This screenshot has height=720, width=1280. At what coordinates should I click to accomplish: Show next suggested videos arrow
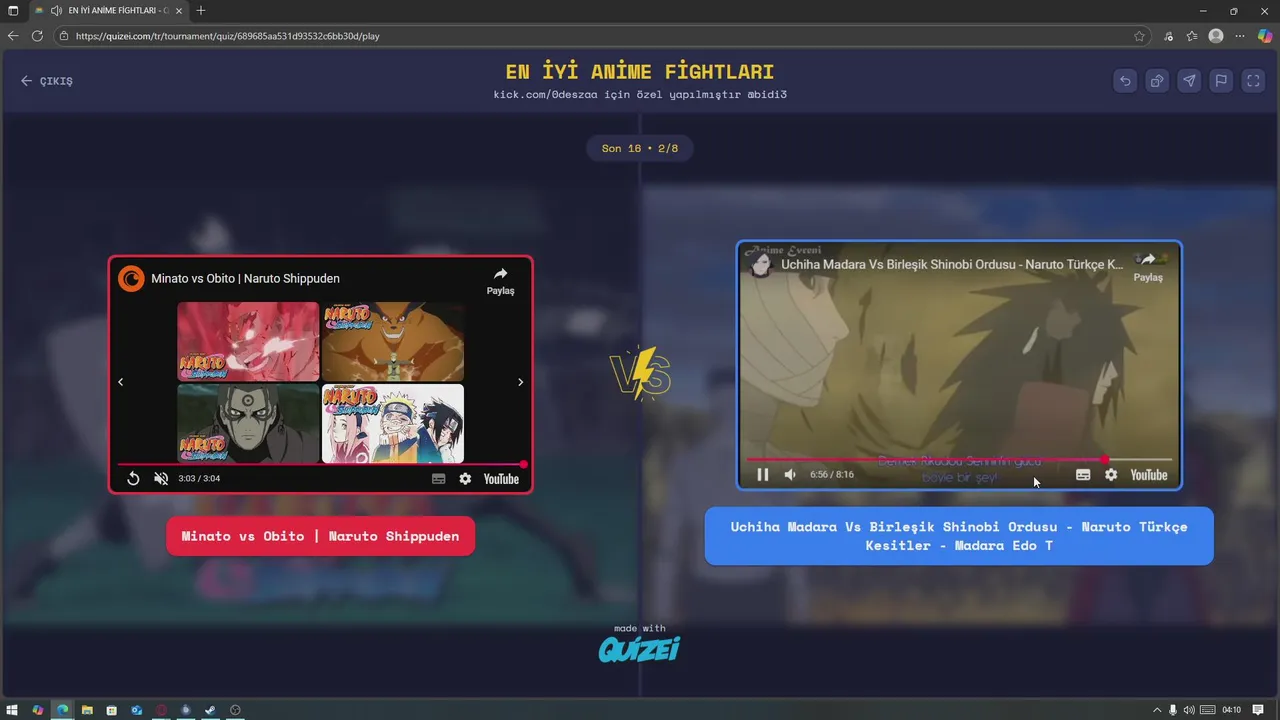pyautogui.click(x=520, y=382)
